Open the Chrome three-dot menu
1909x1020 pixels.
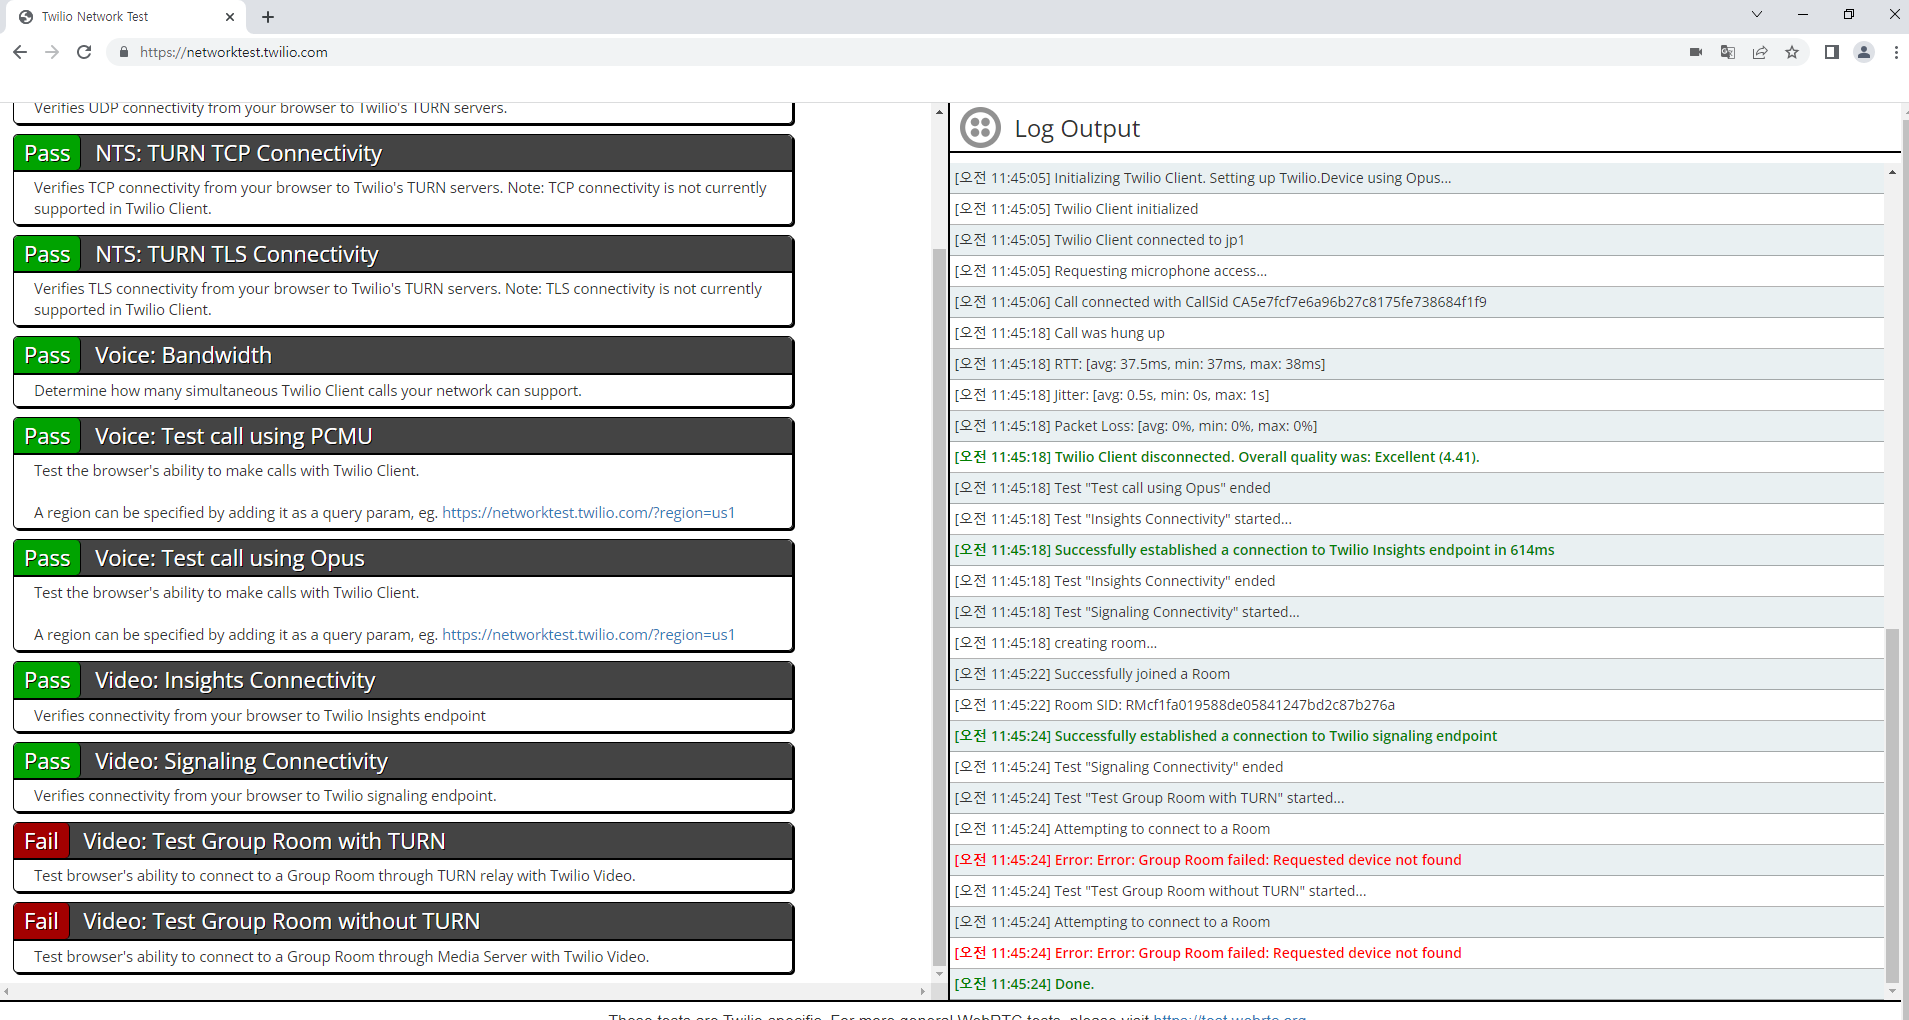pyautogui.click(x=1896, y=52)
